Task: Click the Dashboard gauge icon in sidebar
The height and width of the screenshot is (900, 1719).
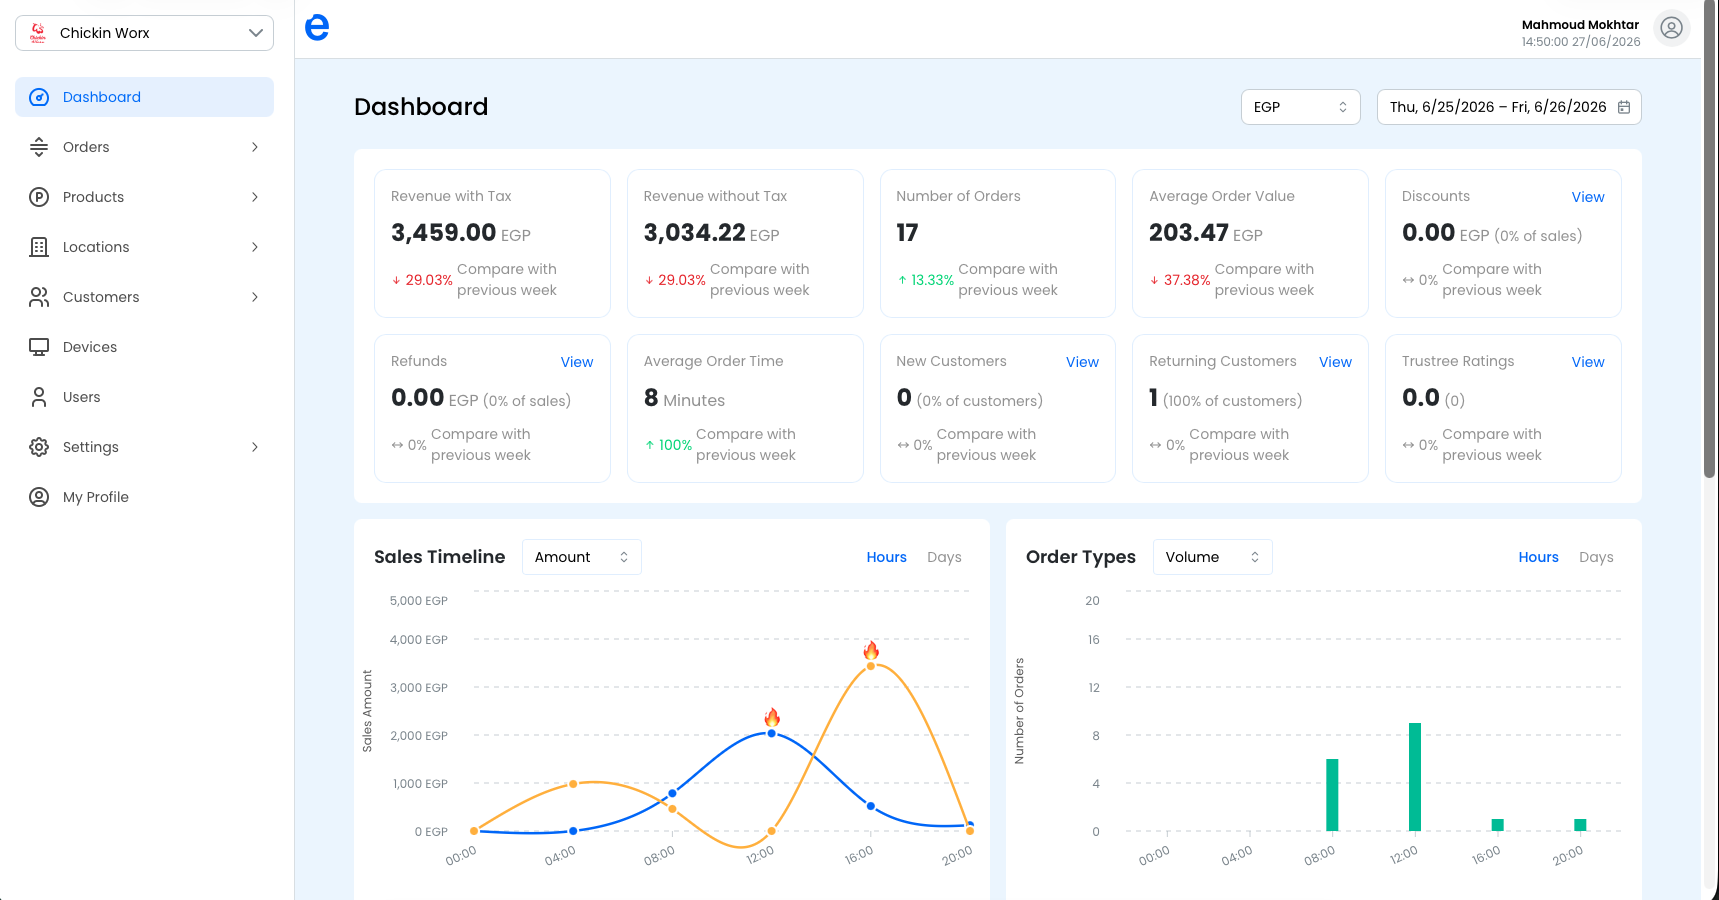Action: (39, 97)
